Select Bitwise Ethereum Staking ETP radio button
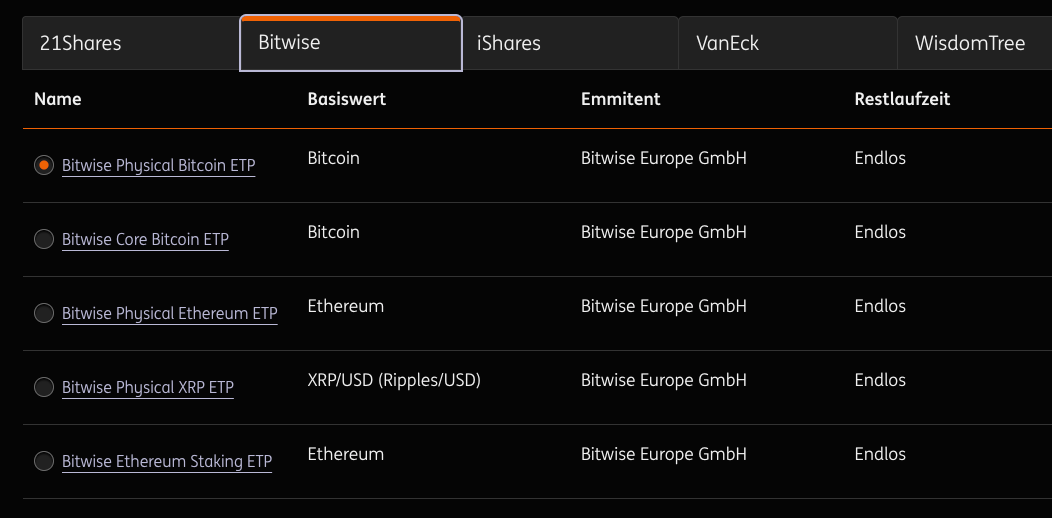The image size is (1052, 518). pyautogui.click(x=44, y=461)
